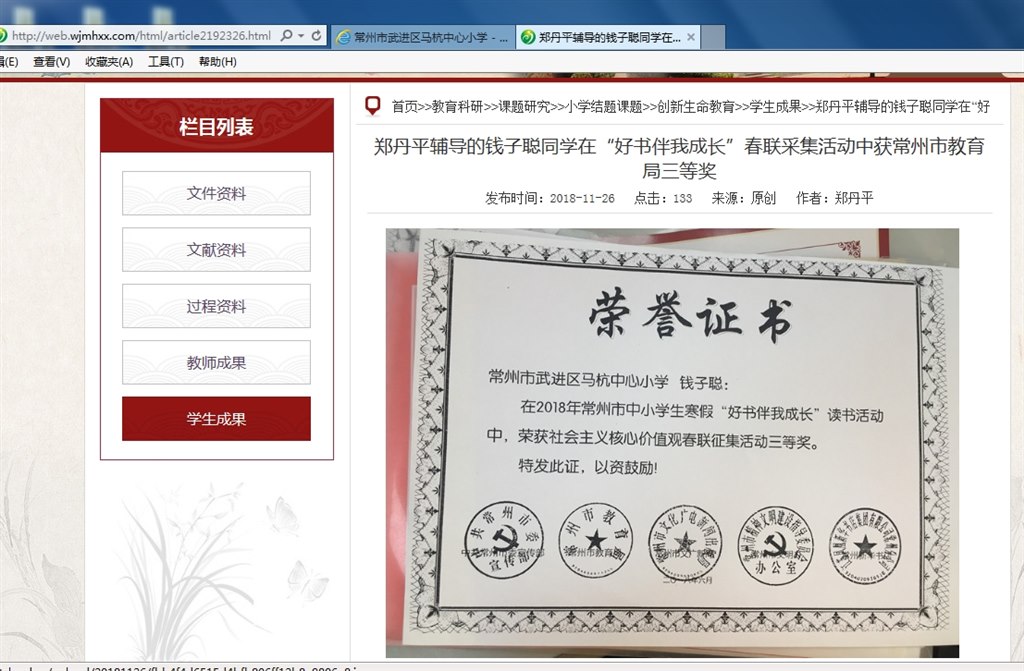Switch to 常州市武进区马杭中心小学 tab
Screen dimensions: 1024x671
coord(422,37)
